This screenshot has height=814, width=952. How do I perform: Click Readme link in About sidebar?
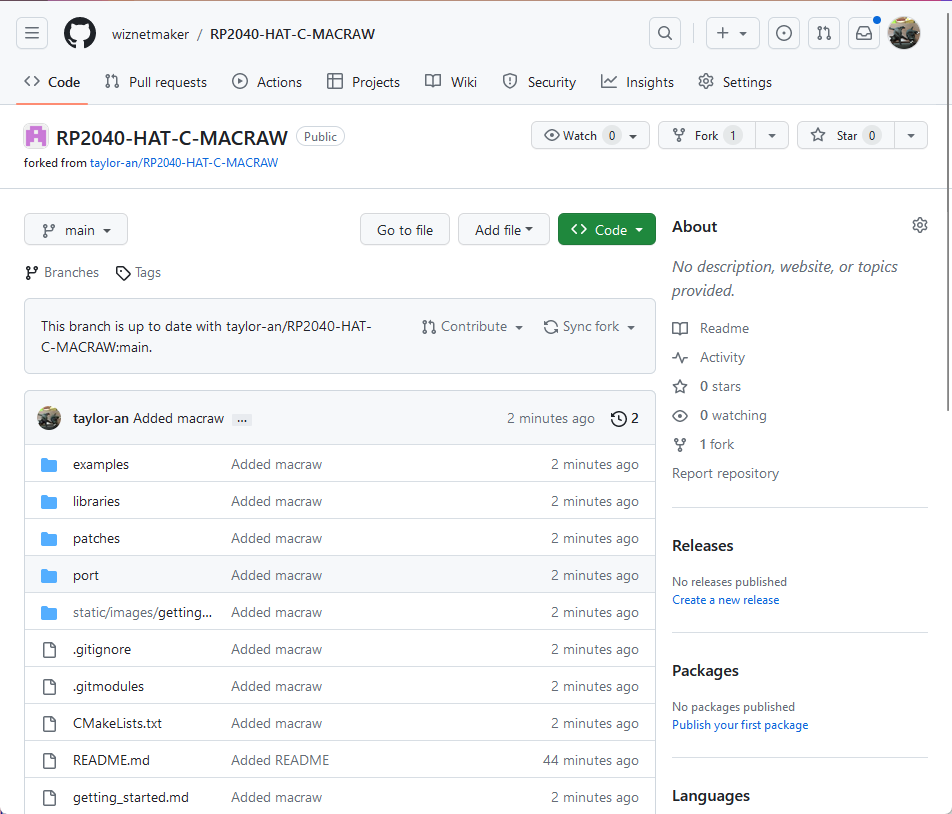[711, 328]
